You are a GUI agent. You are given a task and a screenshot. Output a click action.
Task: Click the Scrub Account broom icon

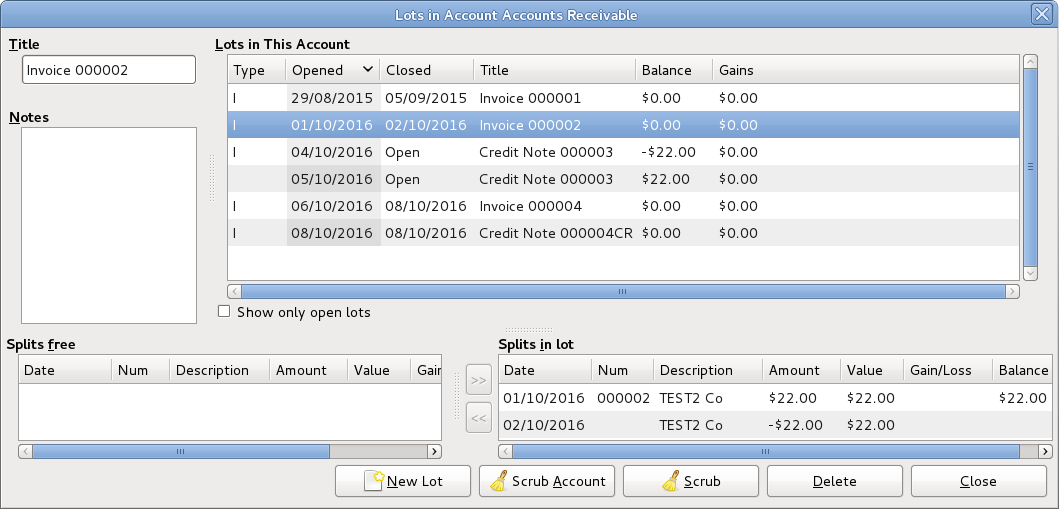pyautogui.click(x=497, y=481)
